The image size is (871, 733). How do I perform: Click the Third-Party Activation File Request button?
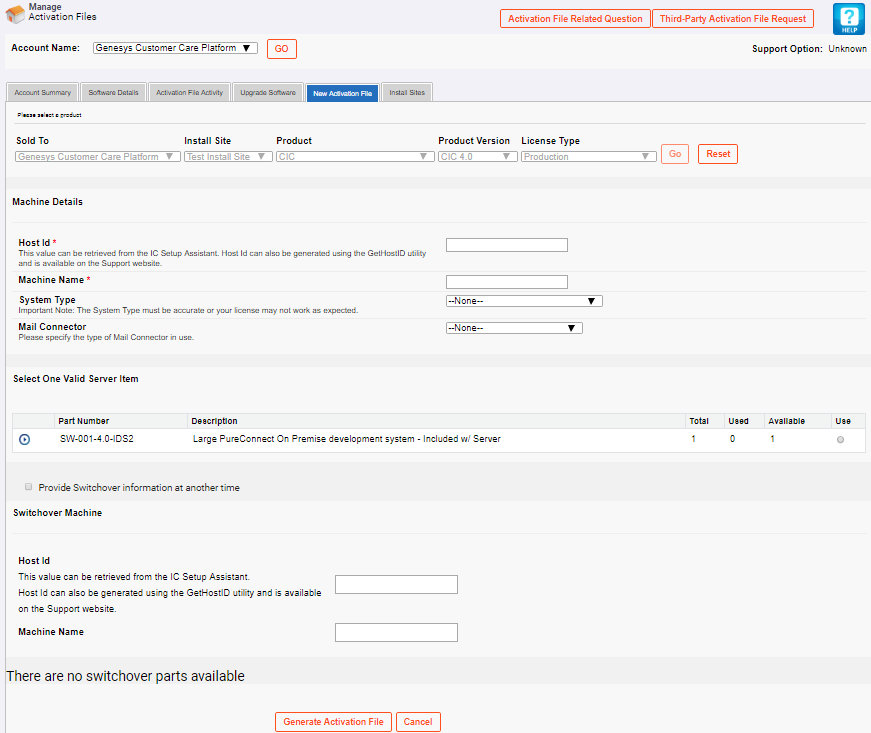pos(733,18)
